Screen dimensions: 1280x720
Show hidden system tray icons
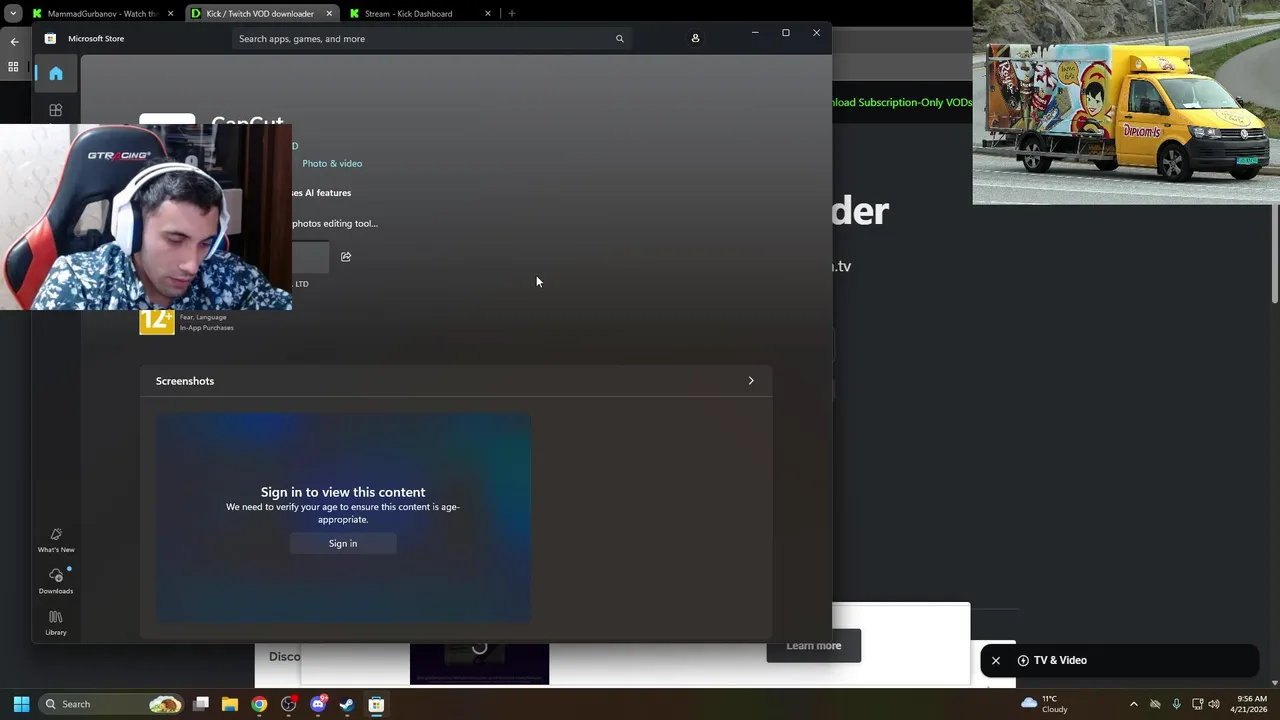pyautogui.click(x=1133, y=704)
